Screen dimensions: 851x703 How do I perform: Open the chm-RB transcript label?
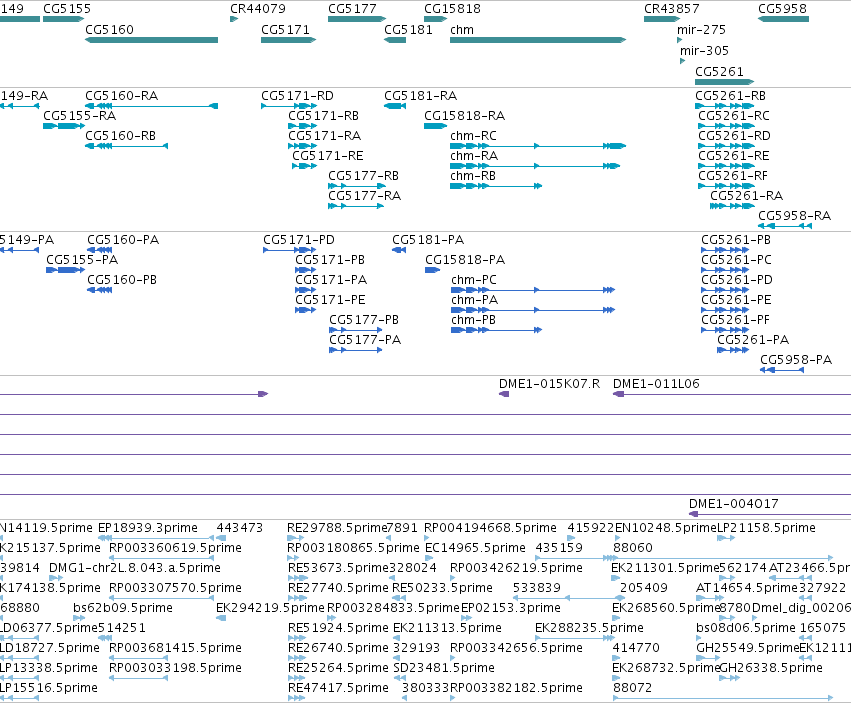coord(473,176)
